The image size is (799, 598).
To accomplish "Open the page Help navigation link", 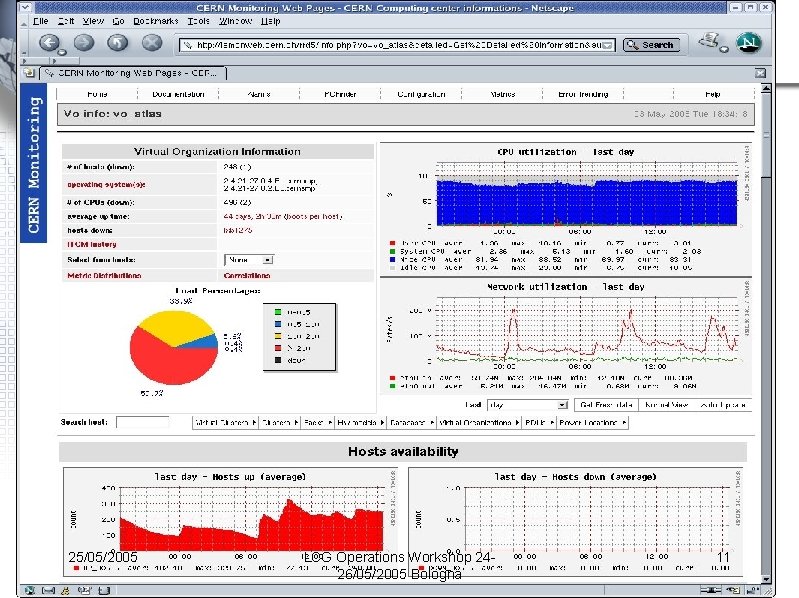I will click(713, 94).
